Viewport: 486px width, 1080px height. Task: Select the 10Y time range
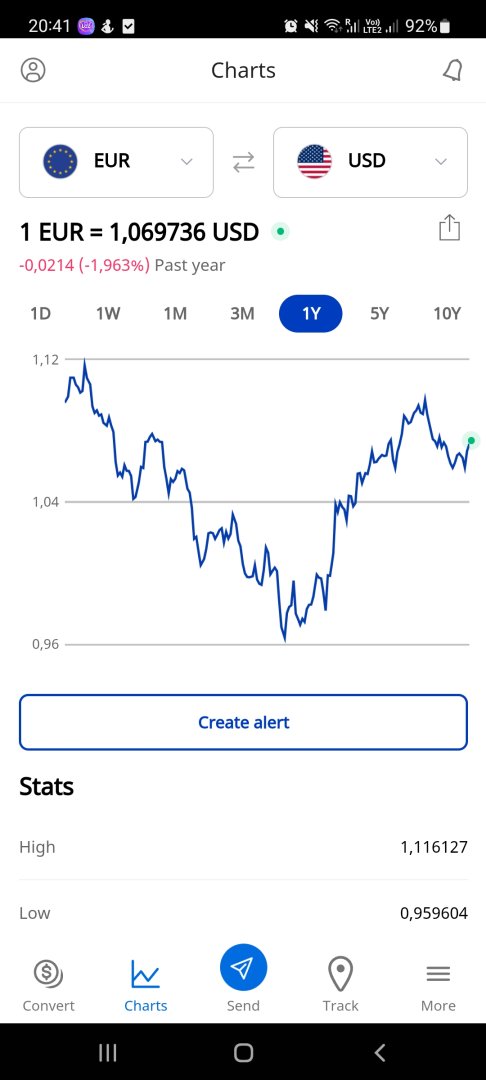pos(447,314)
